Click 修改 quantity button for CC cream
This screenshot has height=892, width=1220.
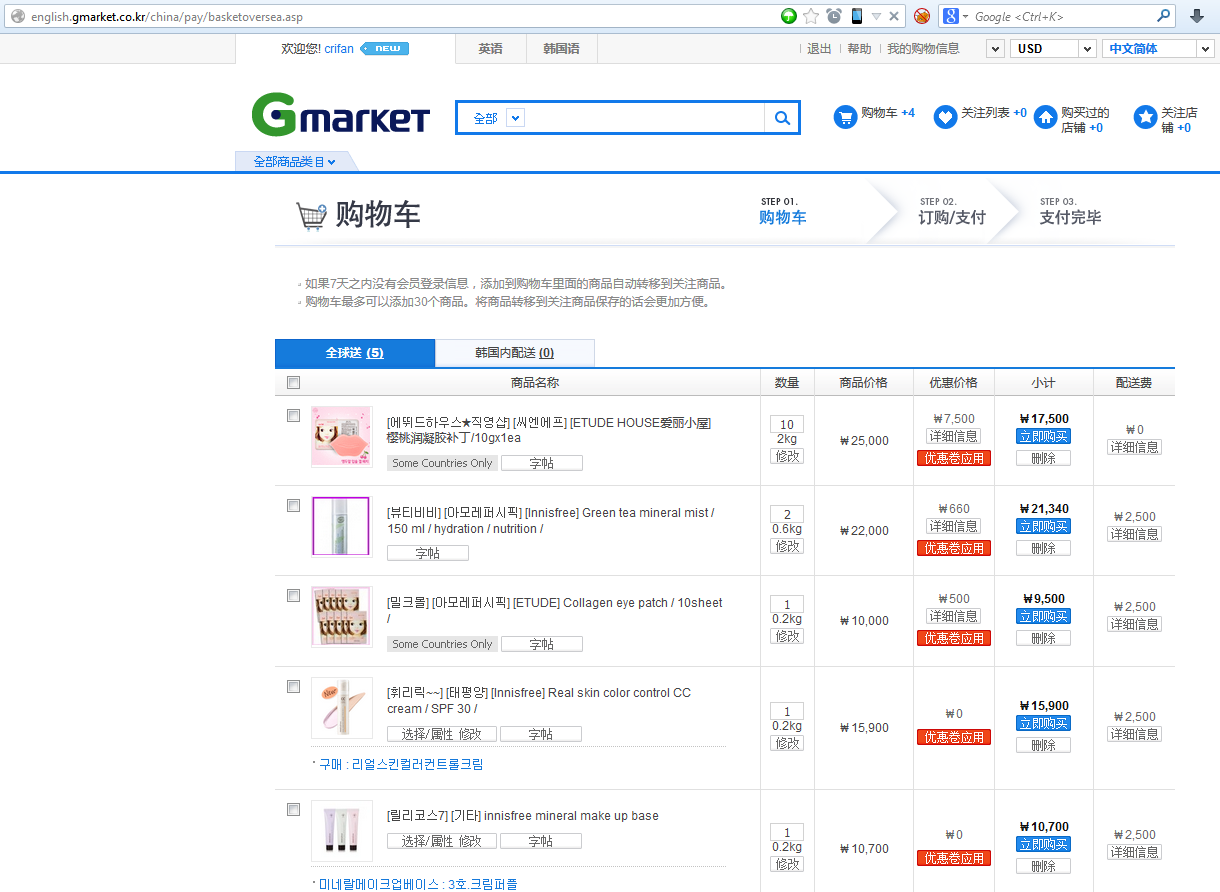point(787,743)
